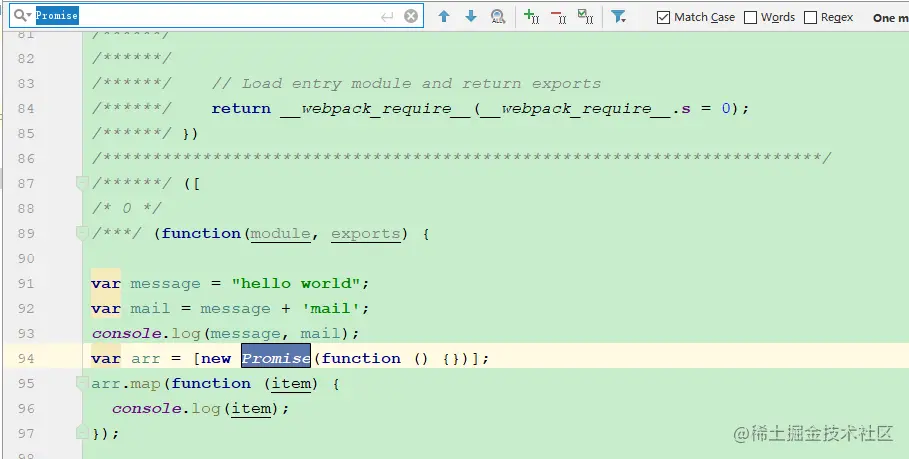909x459 pixels.
Task: Click the console.log(message, mail) statement
Action: 225,333
